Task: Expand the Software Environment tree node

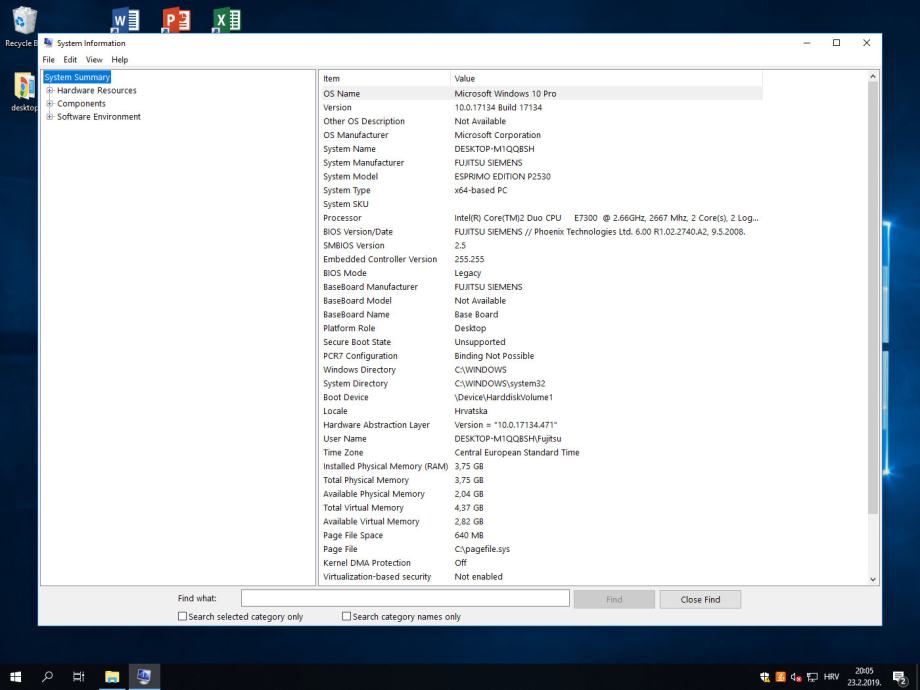Action: pyautogui.click(x=50, y=117)
